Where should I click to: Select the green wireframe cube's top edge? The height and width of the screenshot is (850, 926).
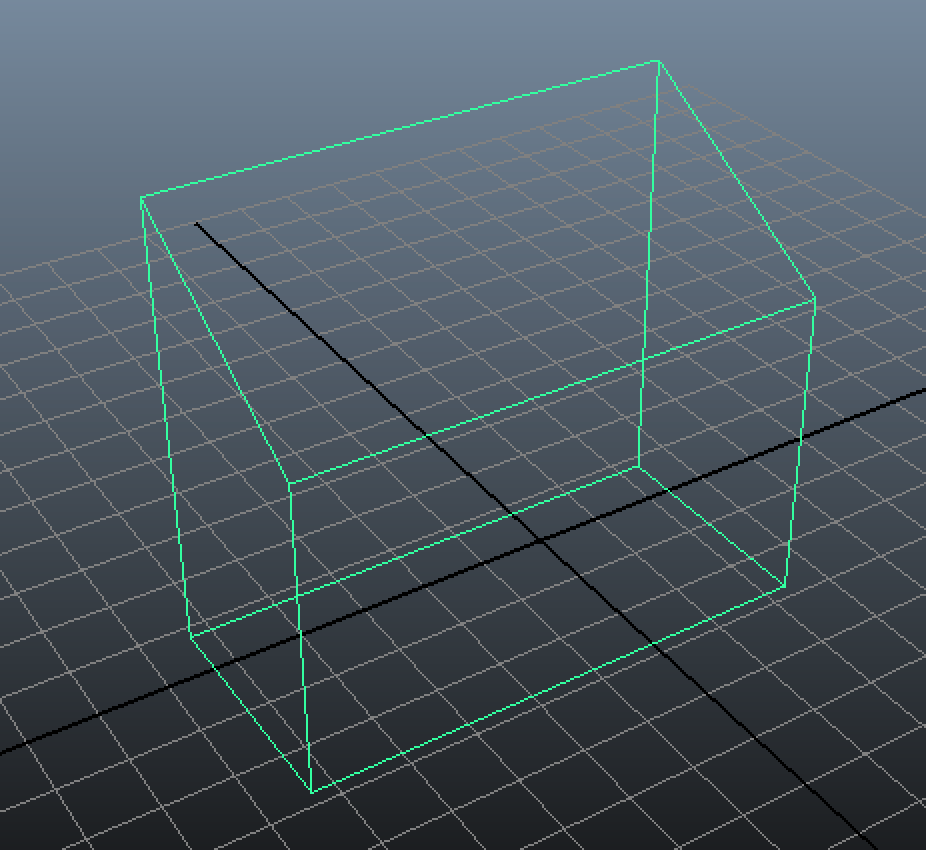[400, 129]
